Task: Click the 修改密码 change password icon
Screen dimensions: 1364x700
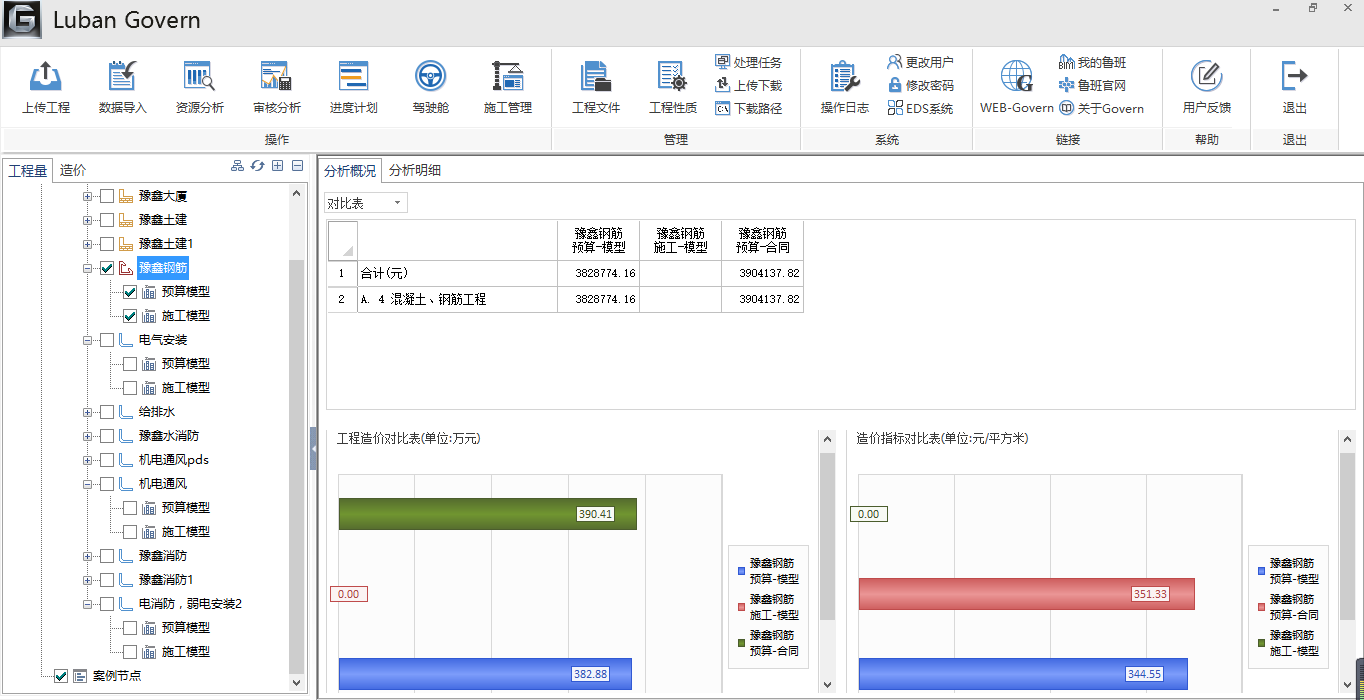Action: 895,85
